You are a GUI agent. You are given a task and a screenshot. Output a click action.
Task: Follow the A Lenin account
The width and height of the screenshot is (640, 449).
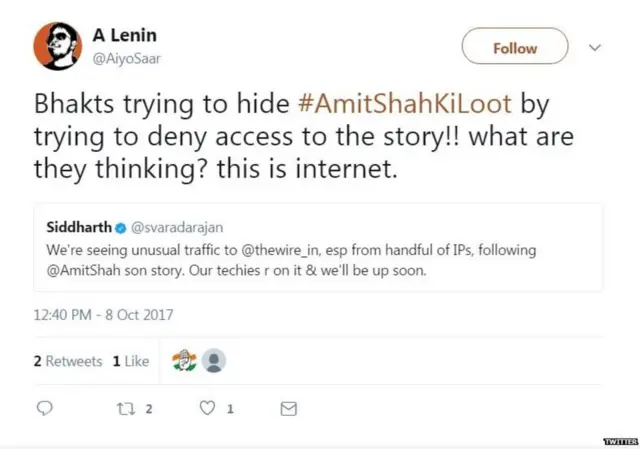click(x=514, y=47)
